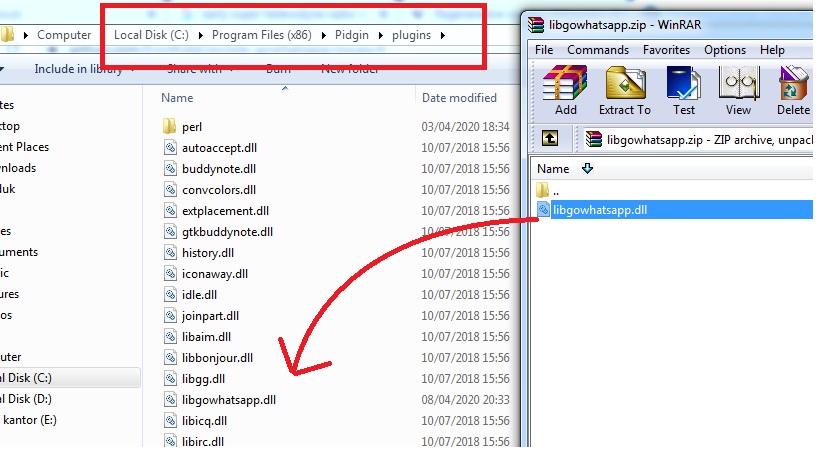Sort Explorer files by Name column

coord(177,98)
